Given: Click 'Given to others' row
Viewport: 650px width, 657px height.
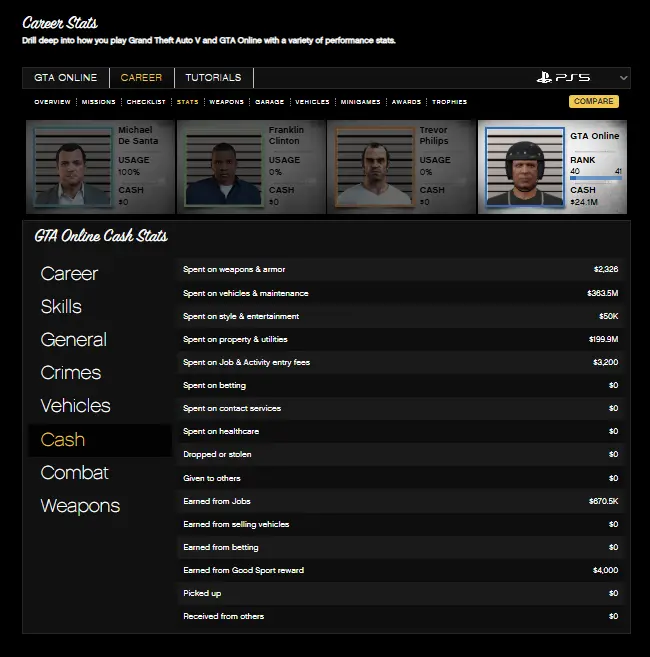Looking at the screenshot, I should pos(401,478).
